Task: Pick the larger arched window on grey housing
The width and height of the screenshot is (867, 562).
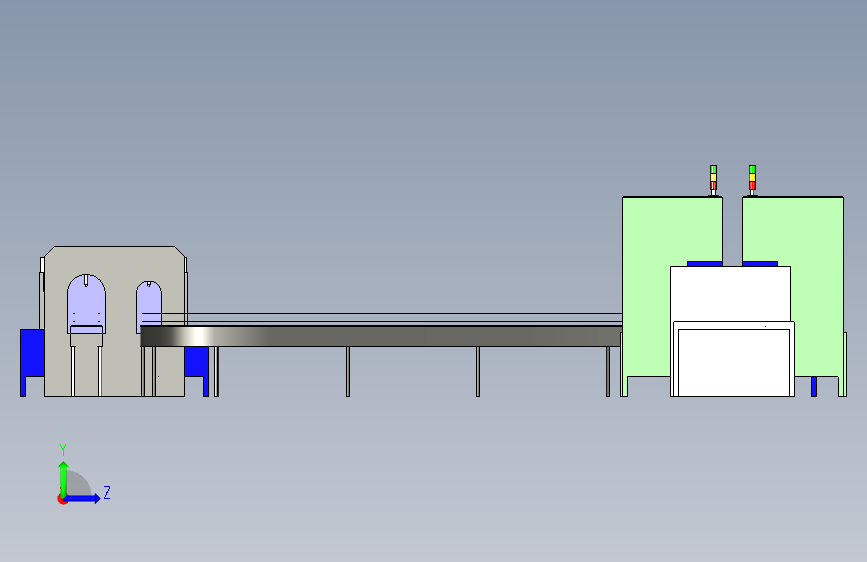Action: pos(86,304)
